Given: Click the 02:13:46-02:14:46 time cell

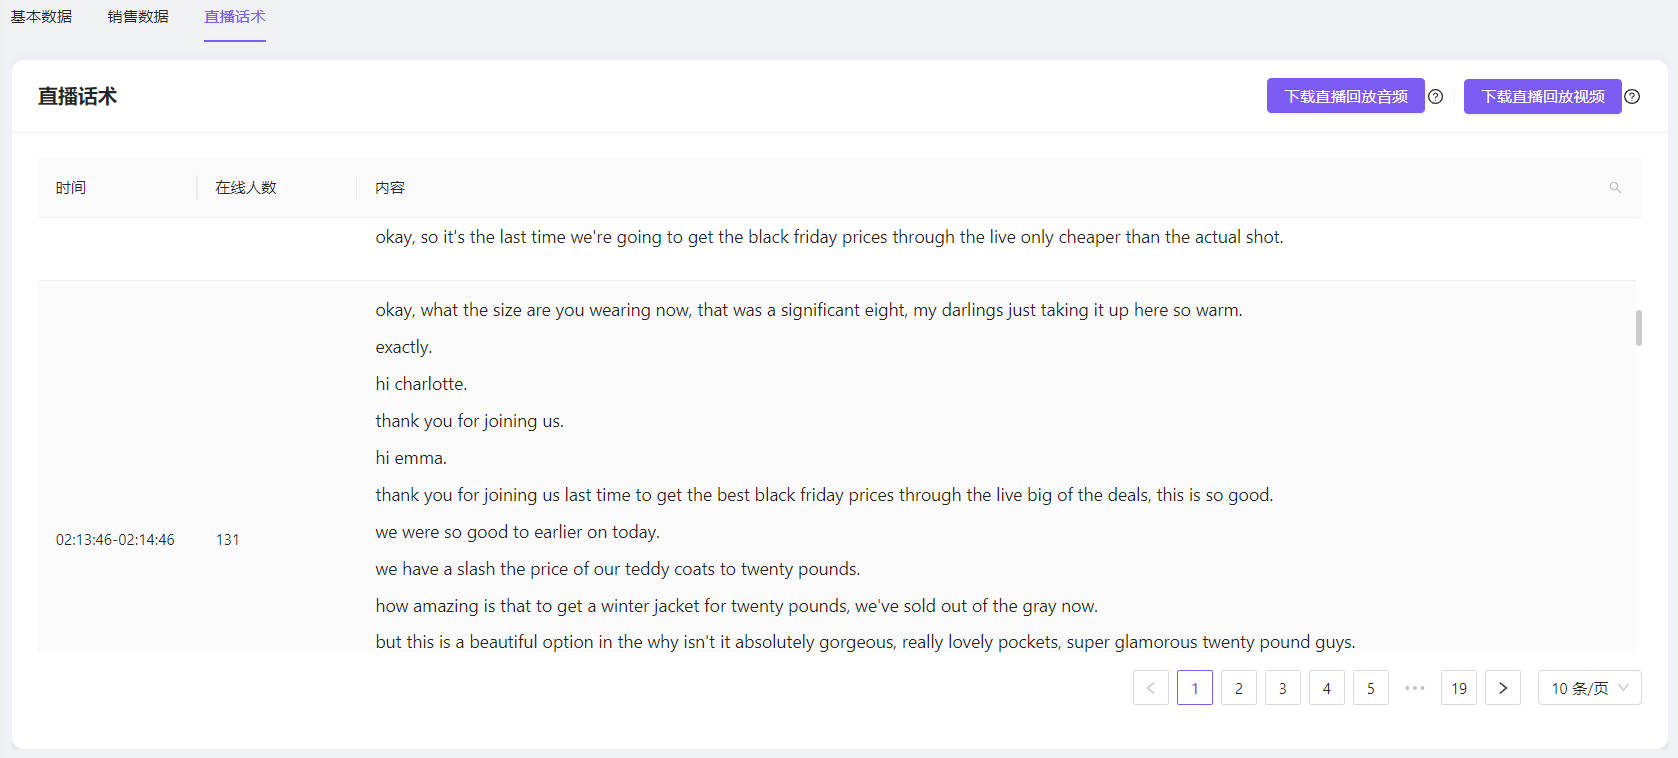Looking at the screenshot, I should pyautogui.click(x=115, y=540).
